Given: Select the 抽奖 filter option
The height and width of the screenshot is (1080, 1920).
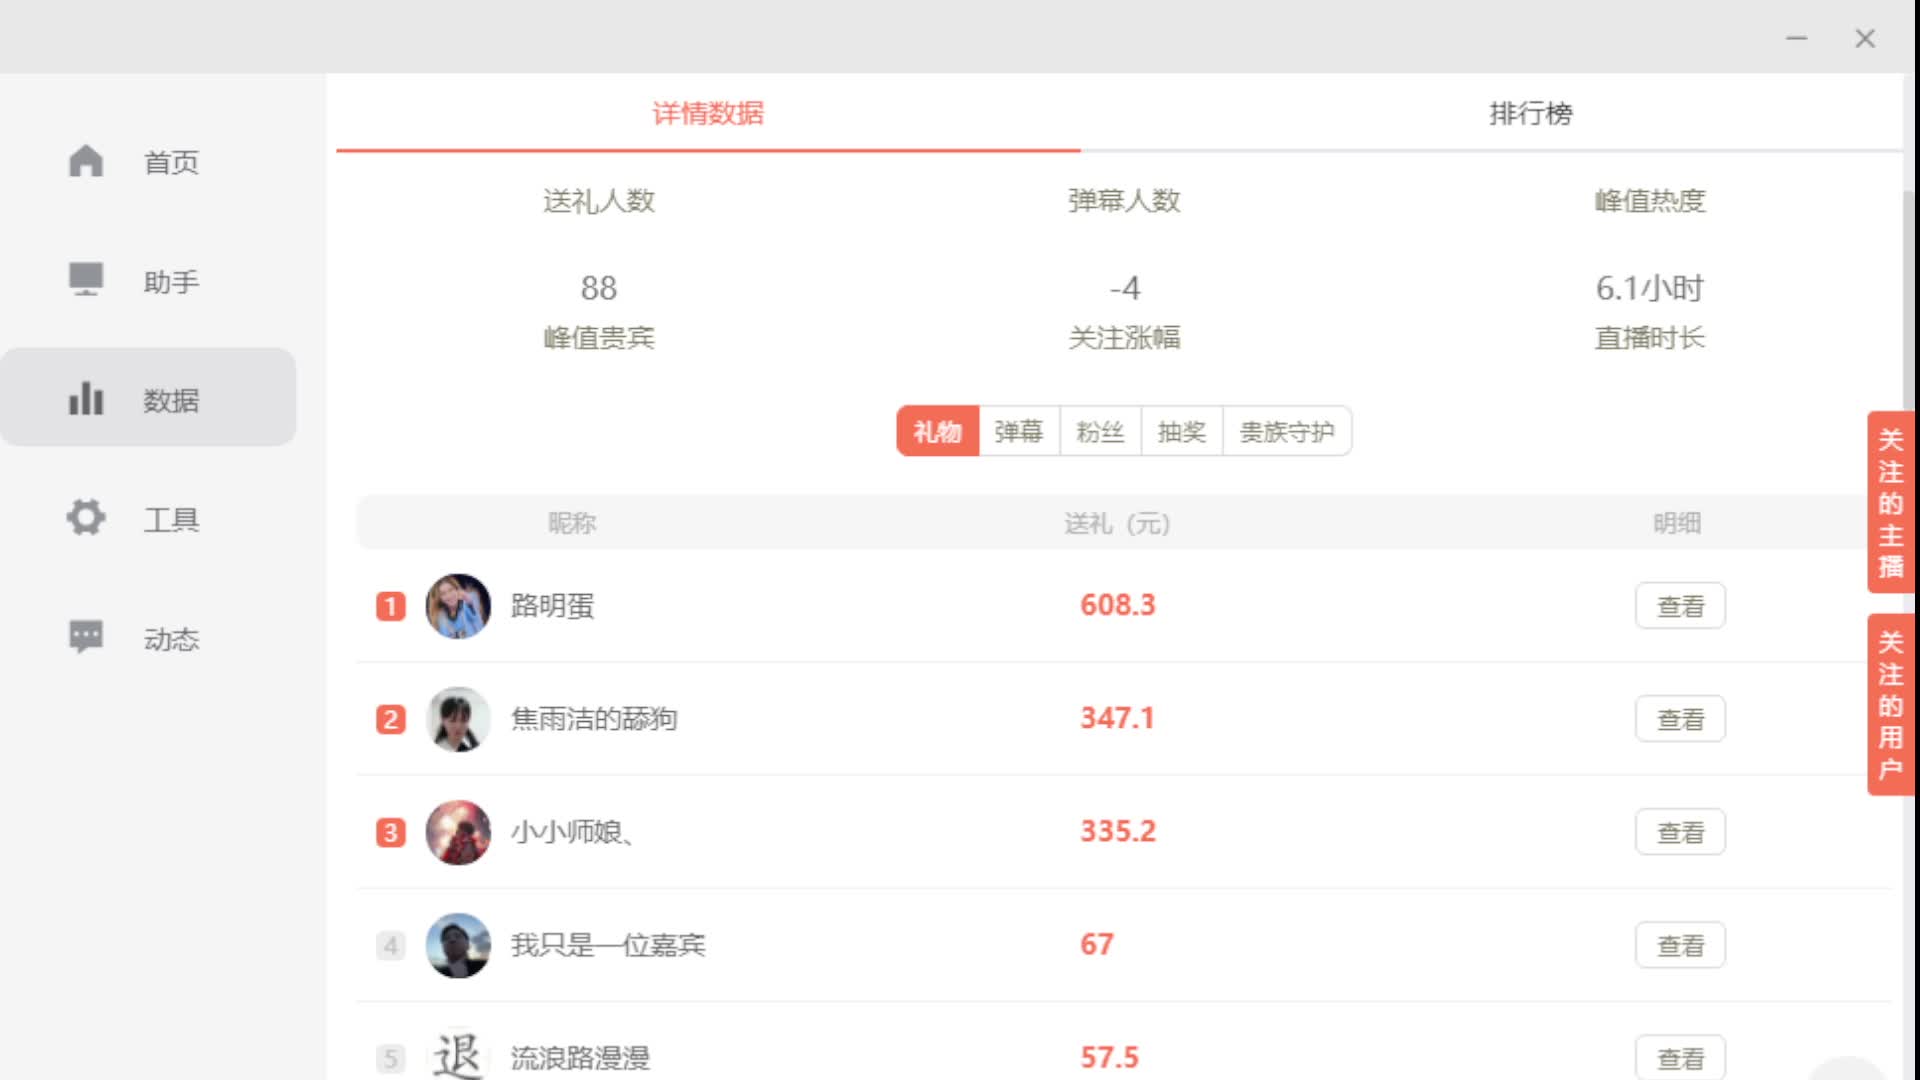Looking at the screenshot, I should (1181, 431).
